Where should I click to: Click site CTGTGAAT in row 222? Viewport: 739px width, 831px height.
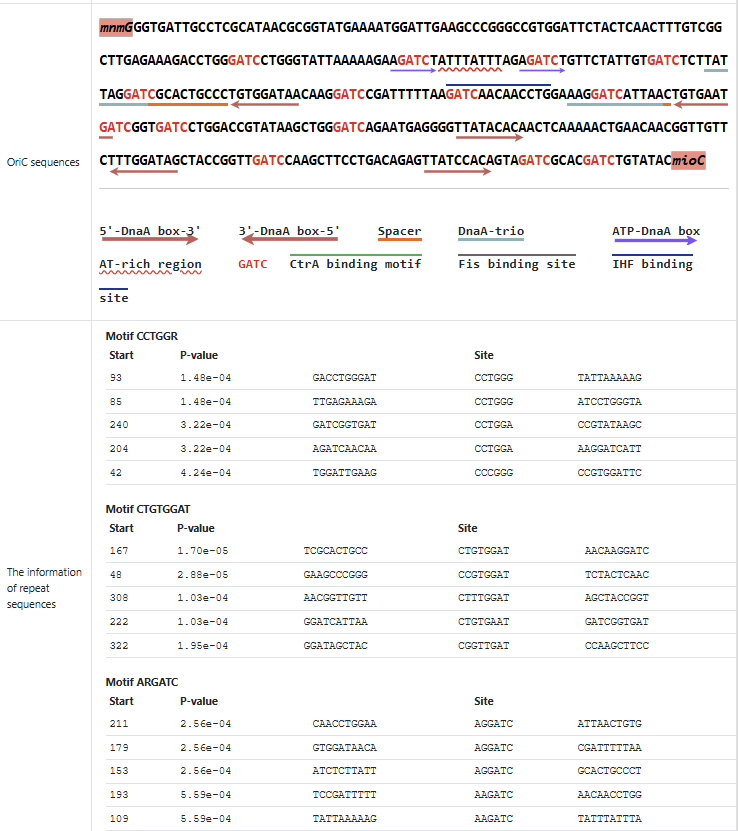point(483,622)
